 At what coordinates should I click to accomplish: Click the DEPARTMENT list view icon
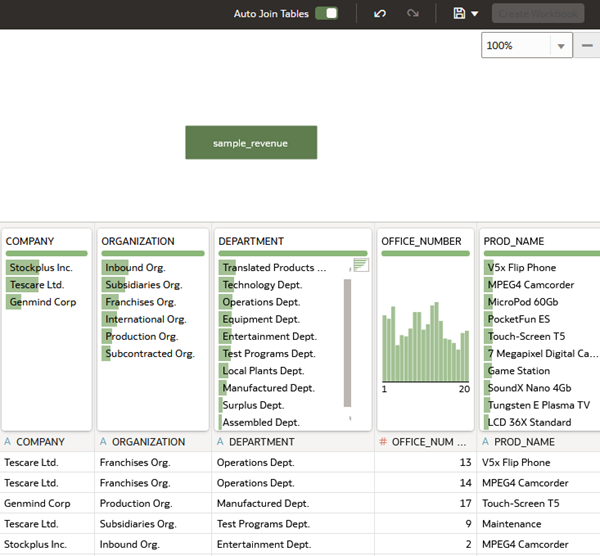(361, 265)
